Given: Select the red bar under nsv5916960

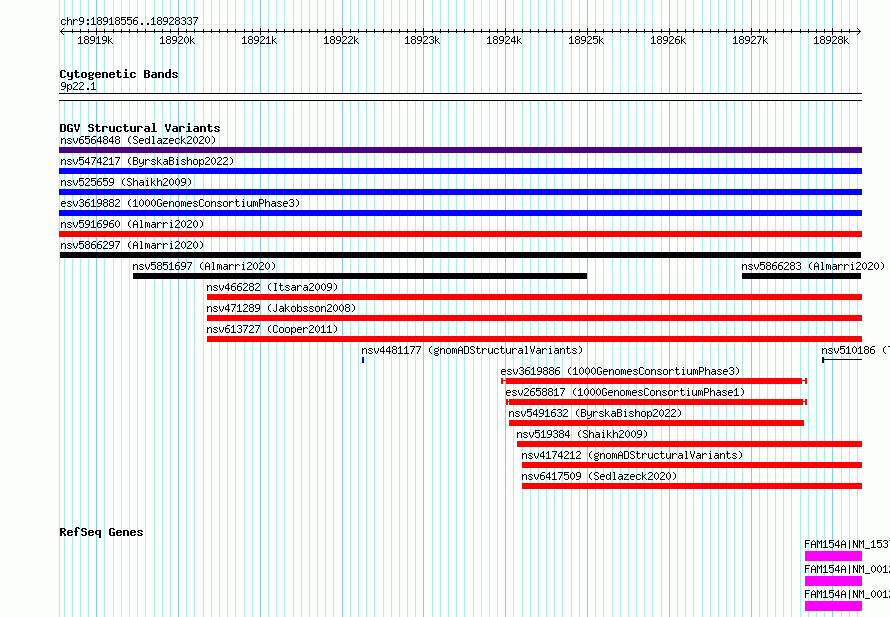Looking at the screenshot, I should pyautogui.click(x=460, y=234).
